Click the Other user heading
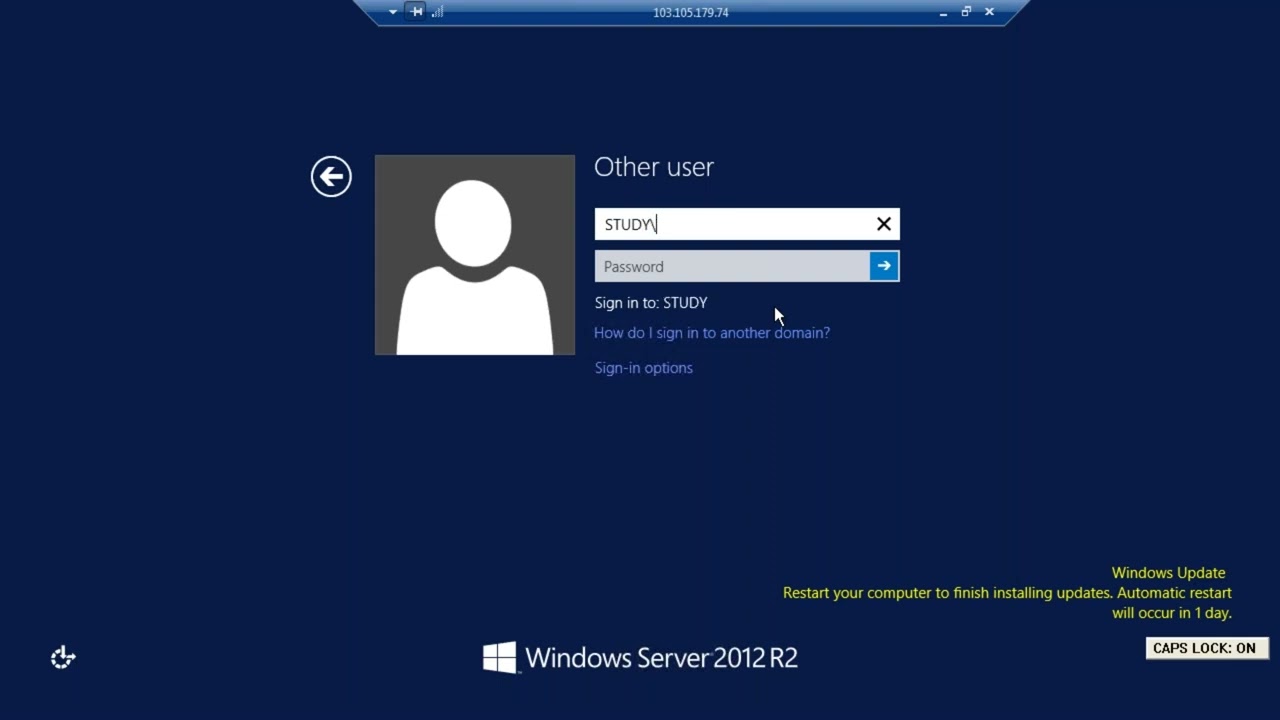The height and width of the screenshot is (720, 1280). (x=654, y=167)
